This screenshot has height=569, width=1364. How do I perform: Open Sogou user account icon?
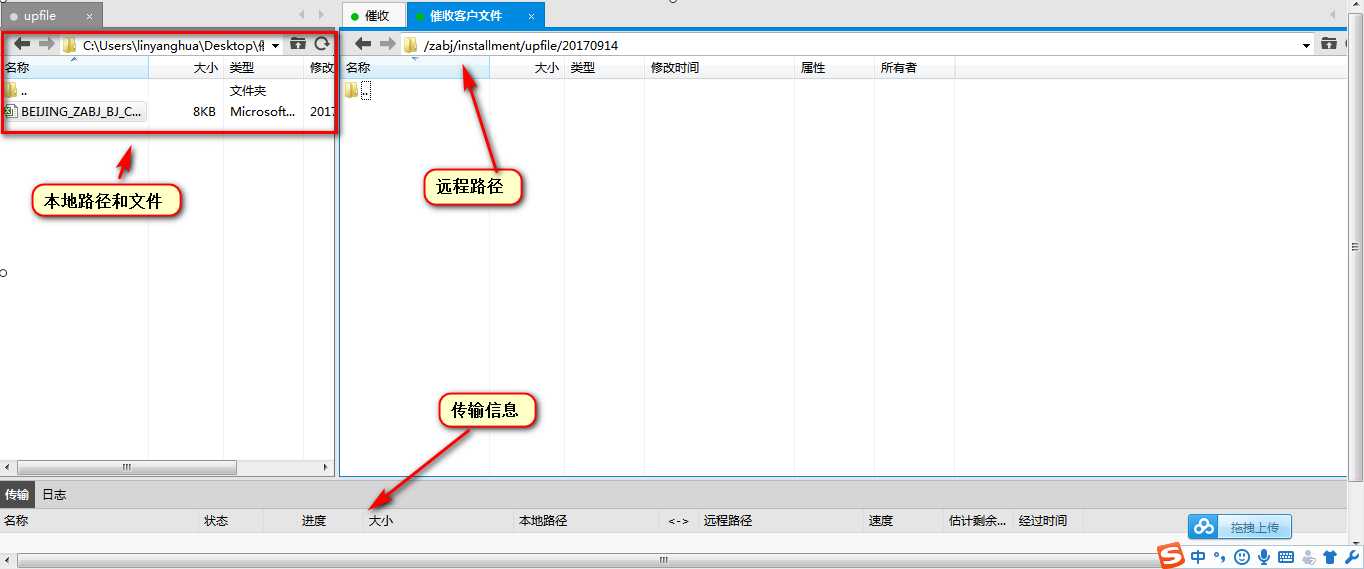click(1308, 557)
